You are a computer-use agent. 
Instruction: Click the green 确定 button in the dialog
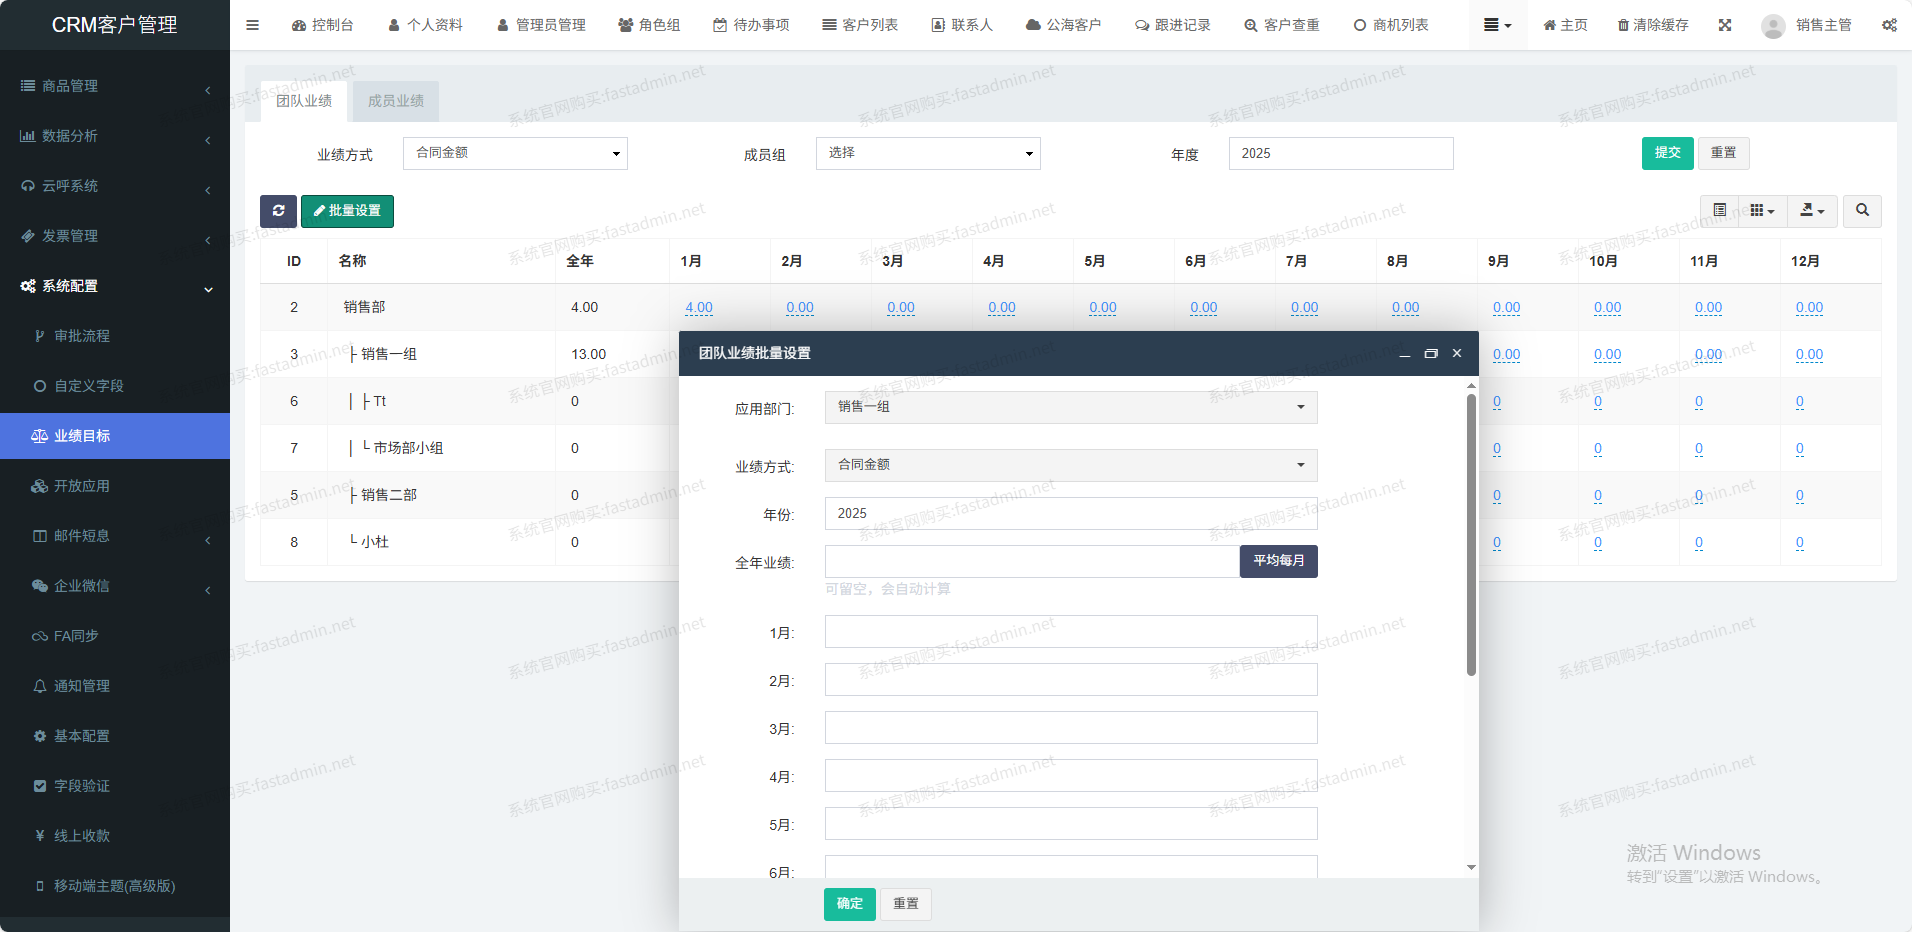coord(849,904)
